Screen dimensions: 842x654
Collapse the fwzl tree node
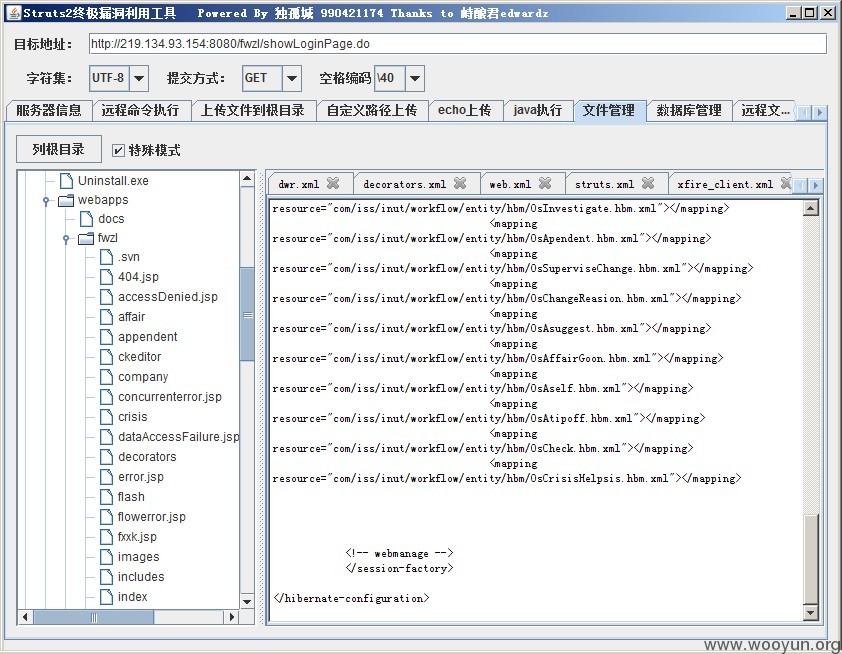click(66, 239)
